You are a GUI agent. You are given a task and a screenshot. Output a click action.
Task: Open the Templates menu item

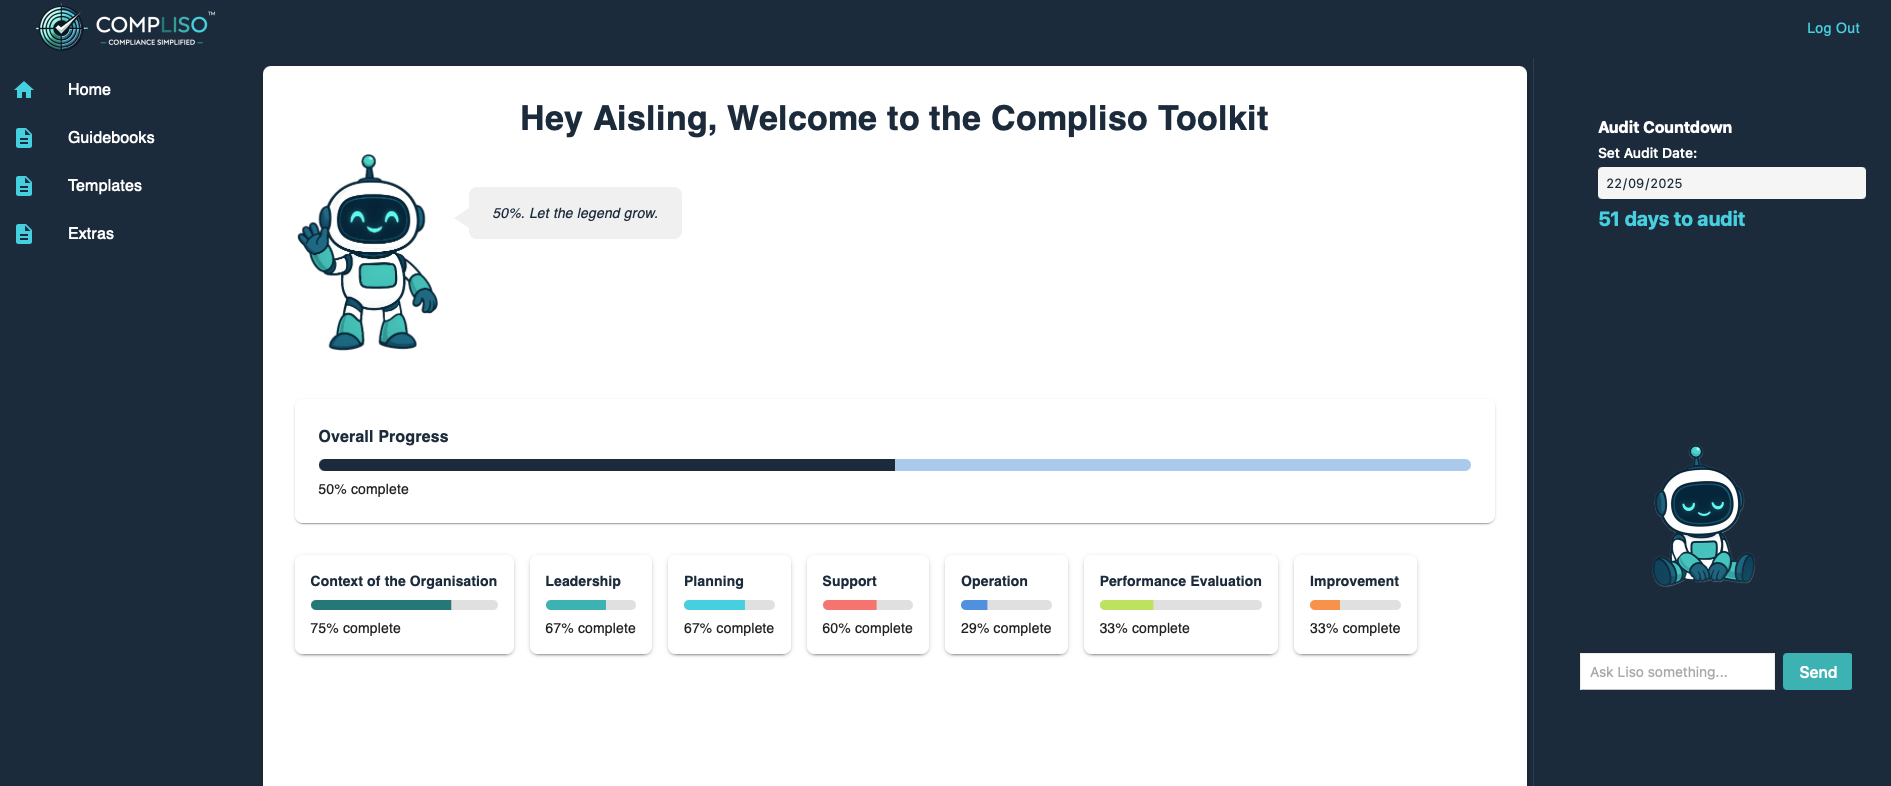[105, 186]
